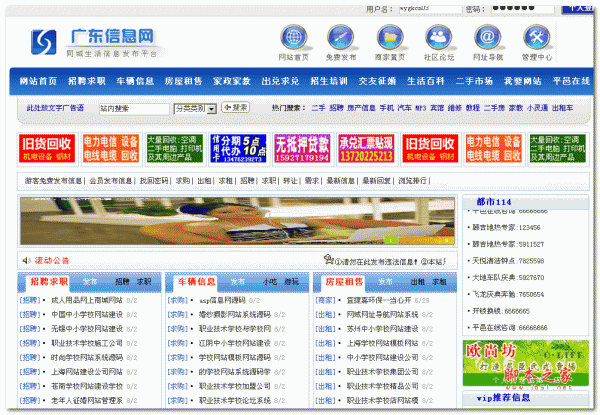Click the vip推荐信息 panel heading
The height and width of the screenshot is (415, 600).
click(503, 398)
